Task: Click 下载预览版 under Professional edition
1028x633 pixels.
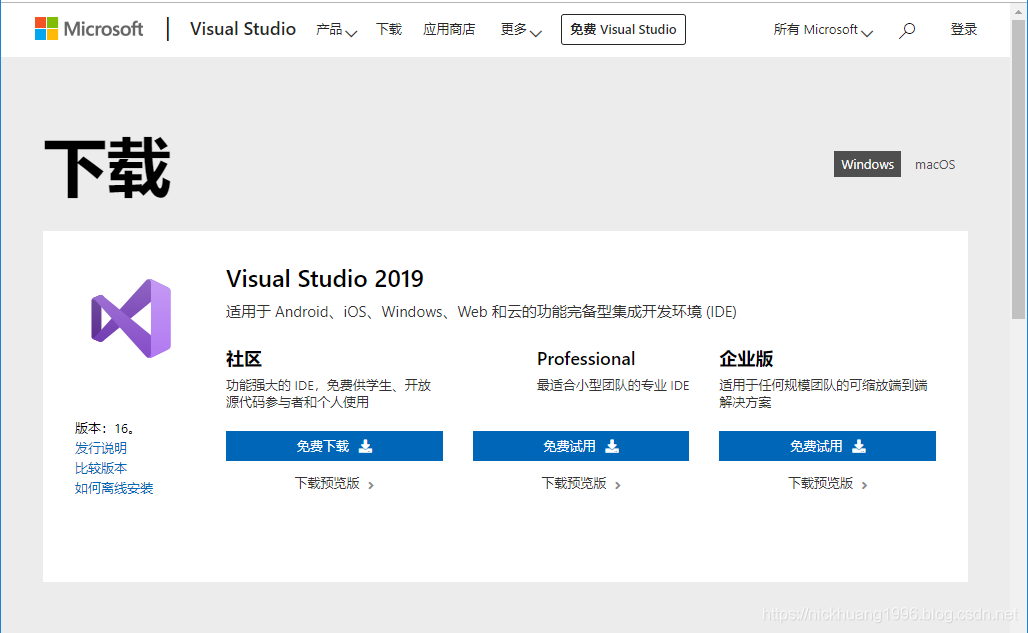Action: click(581, 484)
